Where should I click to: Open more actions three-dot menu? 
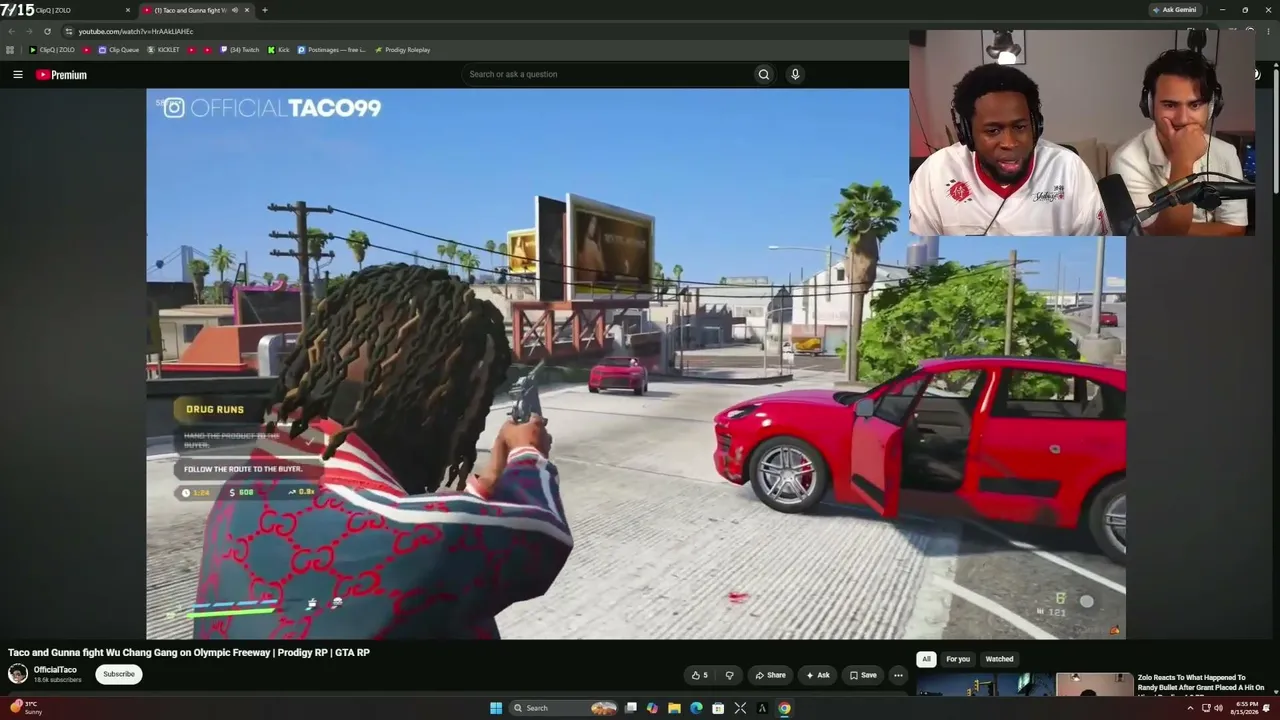[x=898, y=675]
